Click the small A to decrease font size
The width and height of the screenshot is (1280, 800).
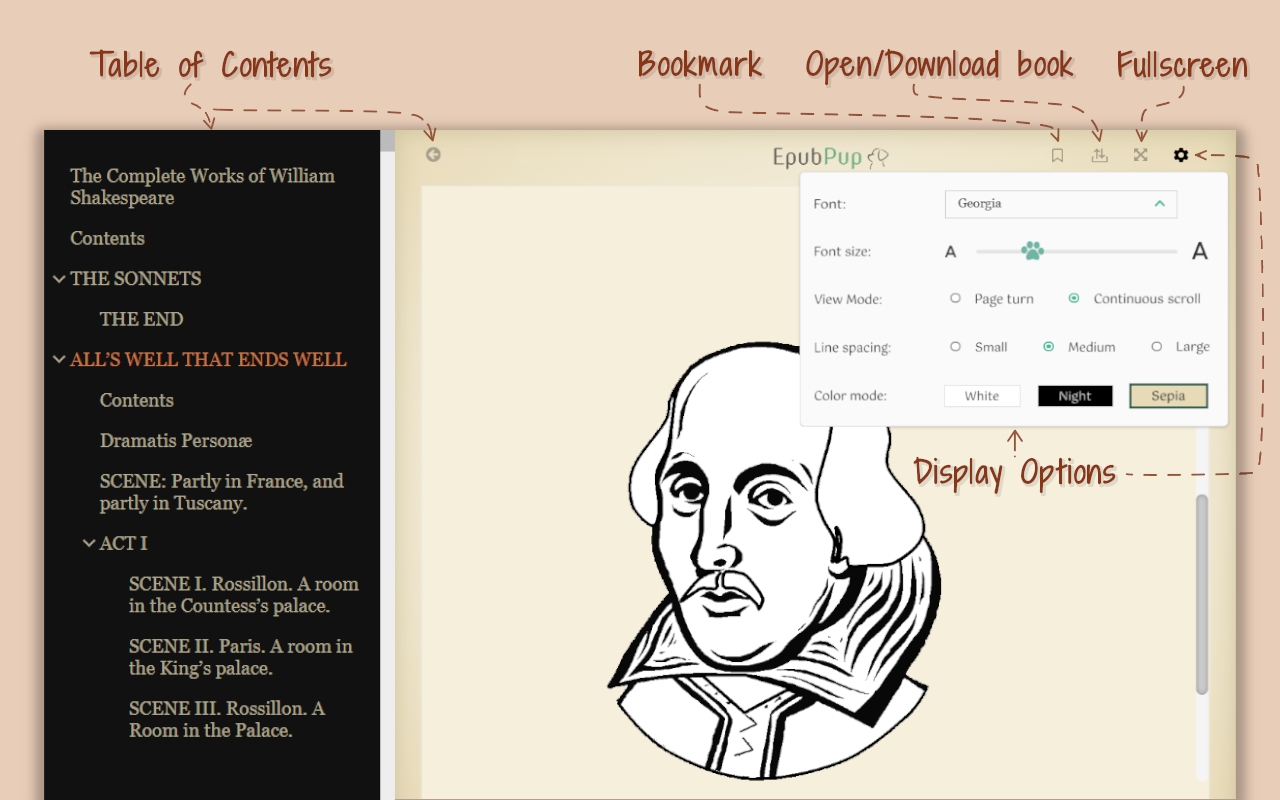coord(951,251)
